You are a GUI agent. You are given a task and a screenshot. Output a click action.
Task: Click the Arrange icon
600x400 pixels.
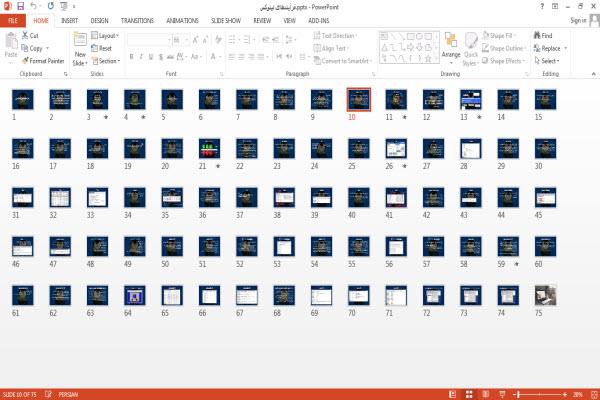[x=451, y=41]
